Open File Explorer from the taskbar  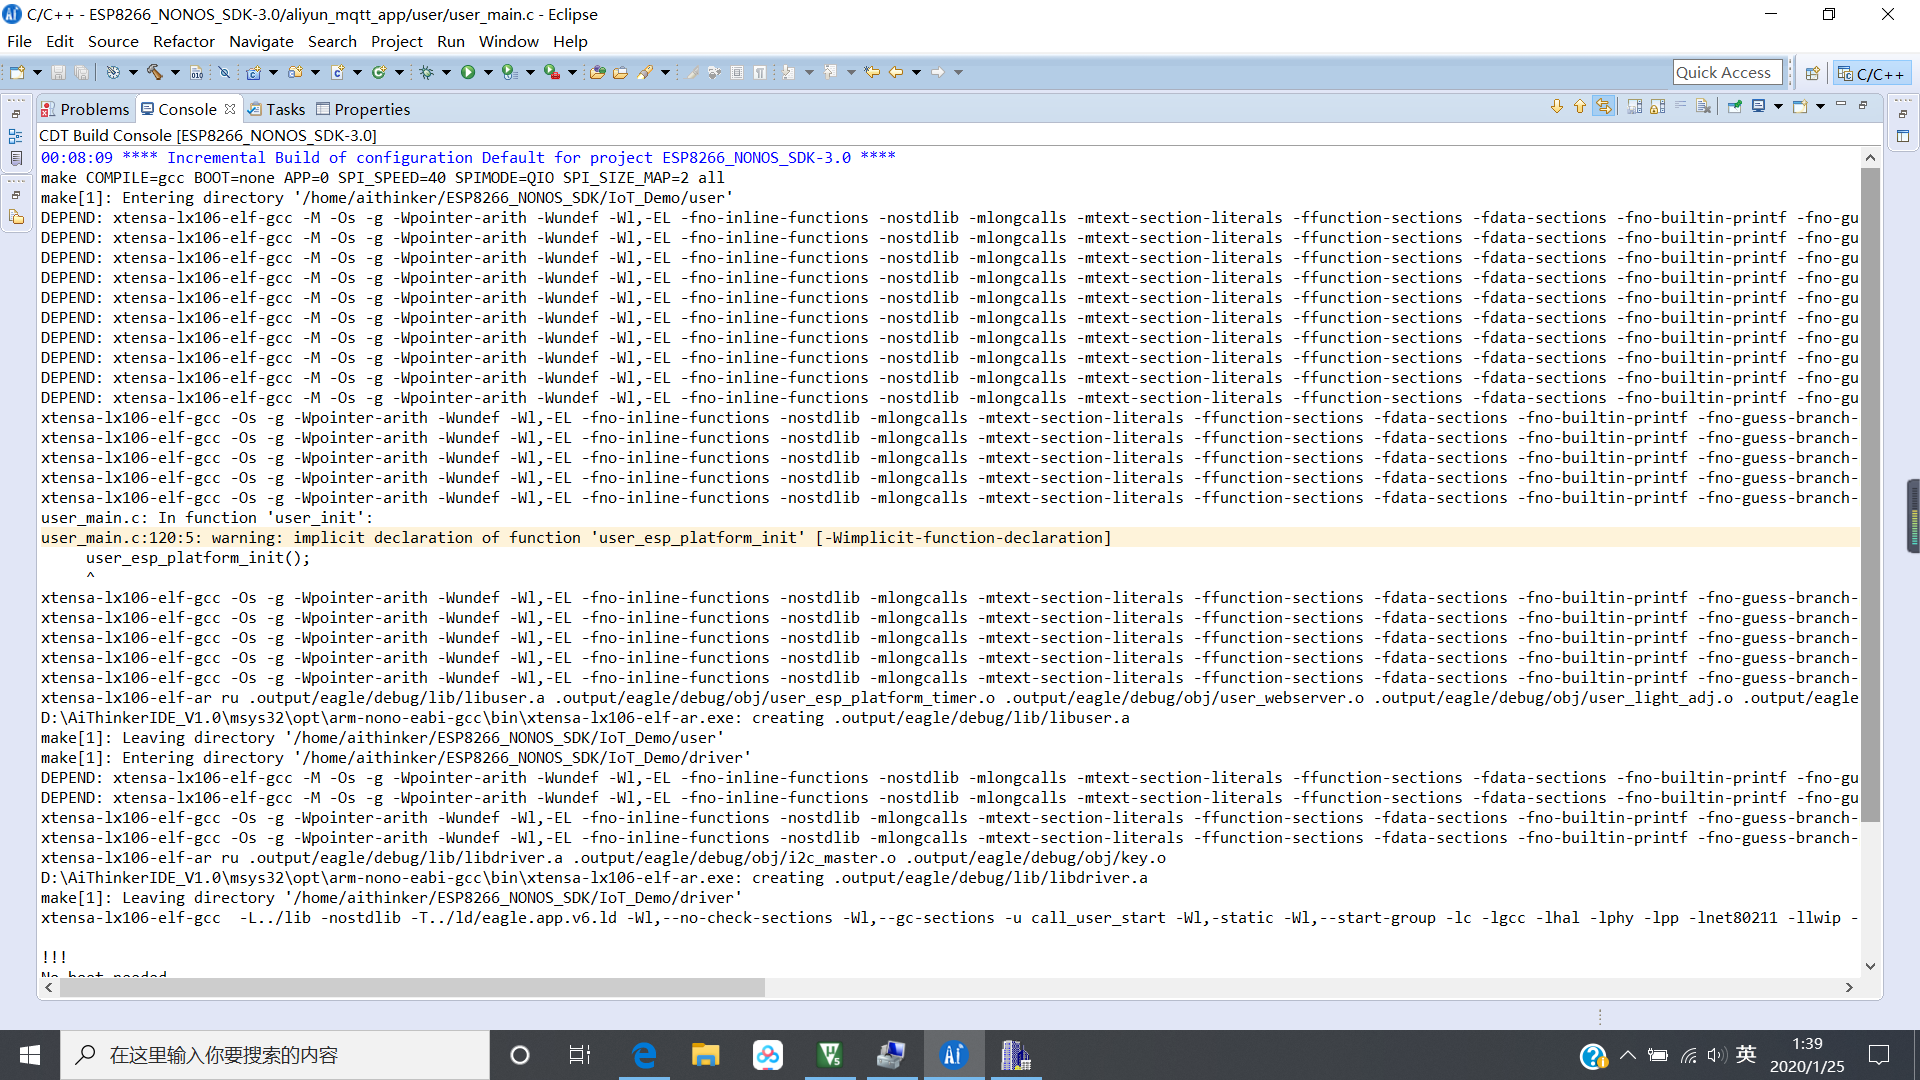(x=705, y=1055)
